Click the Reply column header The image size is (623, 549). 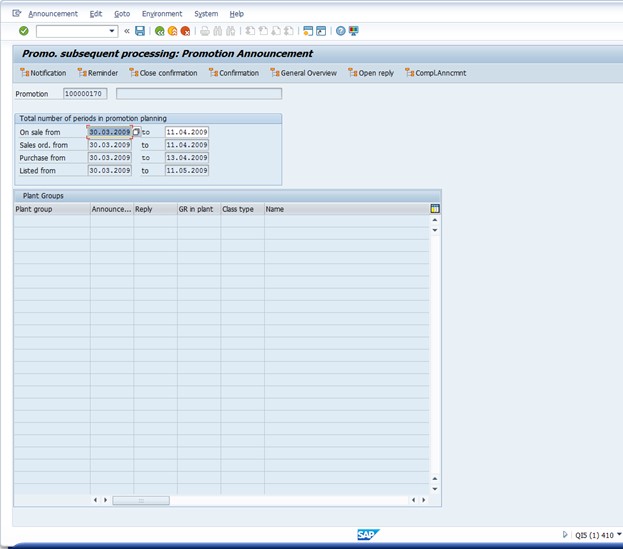coord(155,209)
